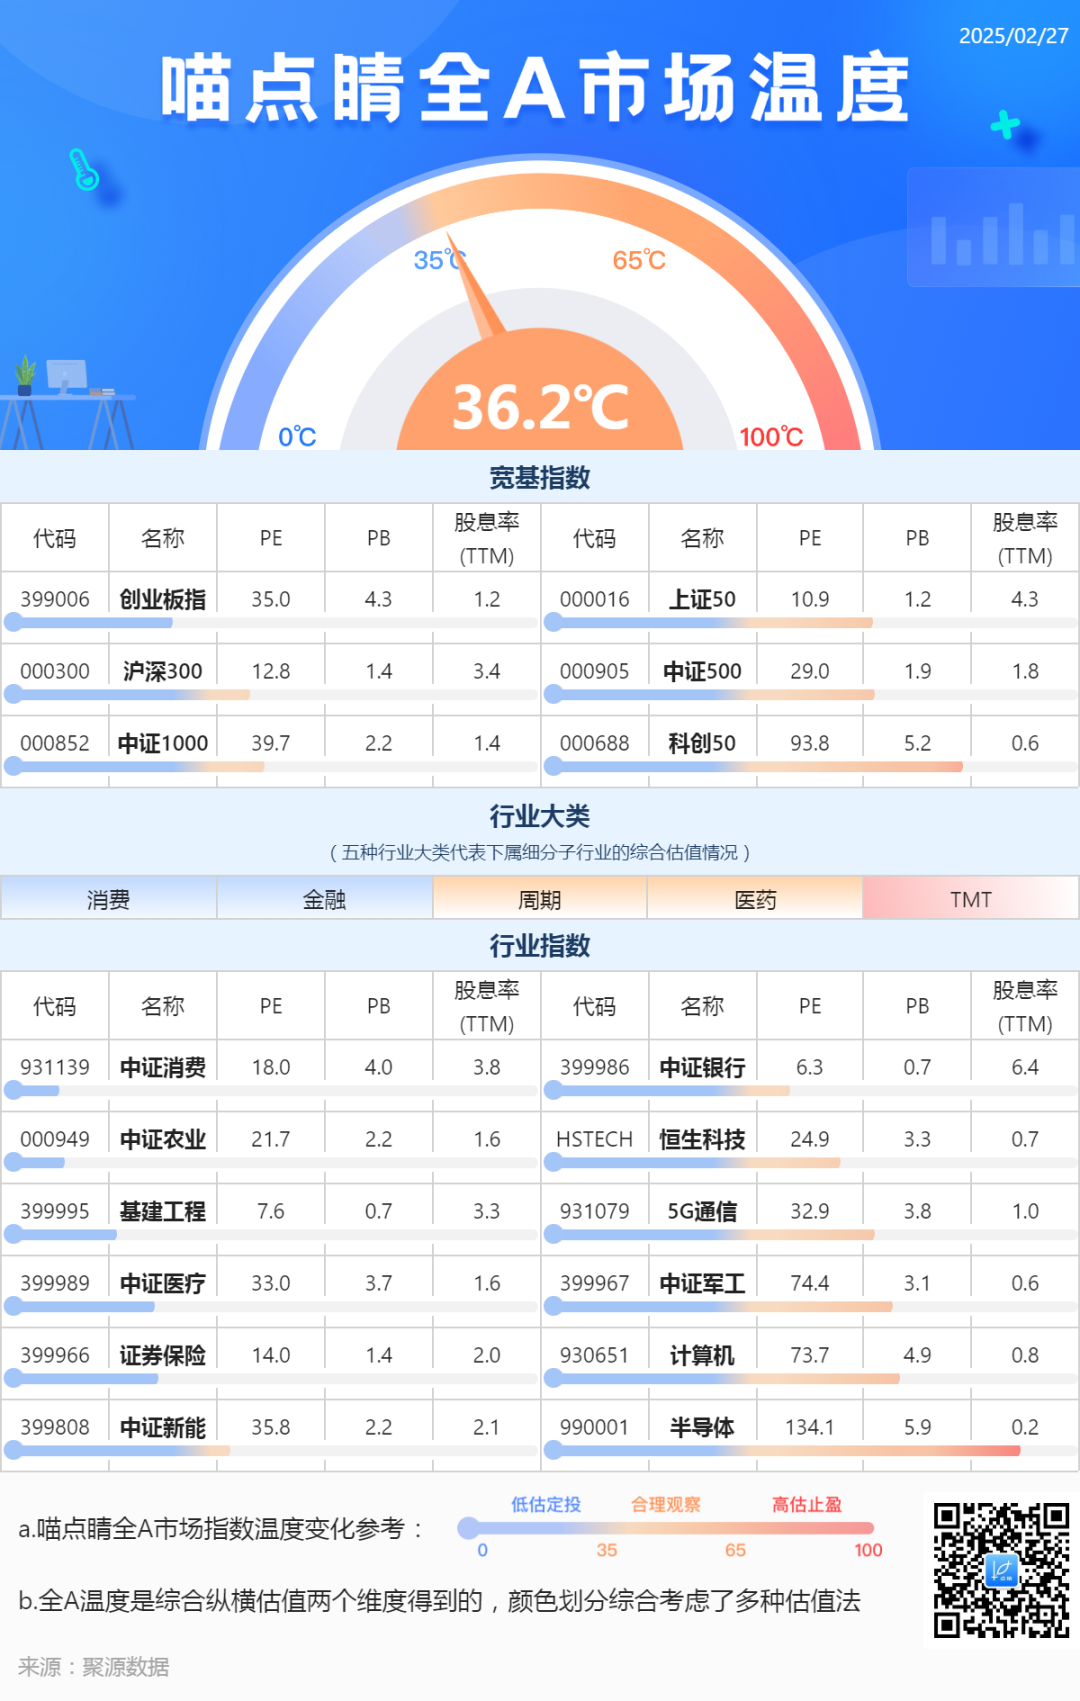Click the QR code at the bottom right
Viewport: 1080px width, 1701px height.
(1001, 1570)
